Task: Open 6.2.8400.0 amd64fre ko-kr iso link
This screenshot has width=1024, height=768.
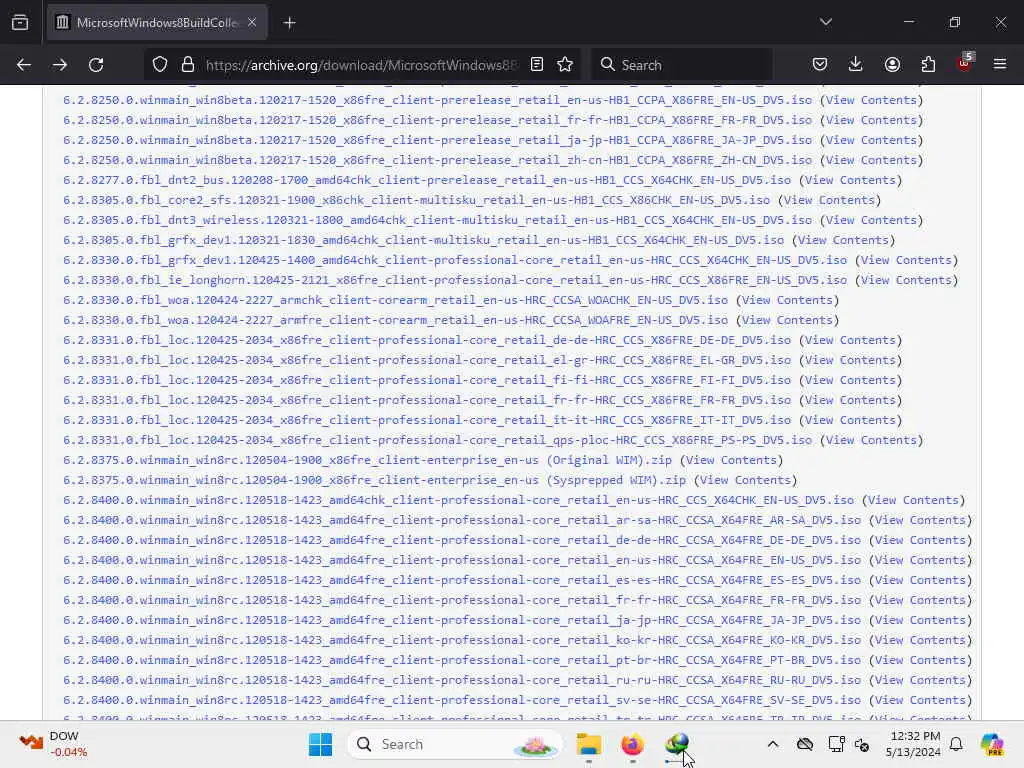Action: tap(462, 640)
